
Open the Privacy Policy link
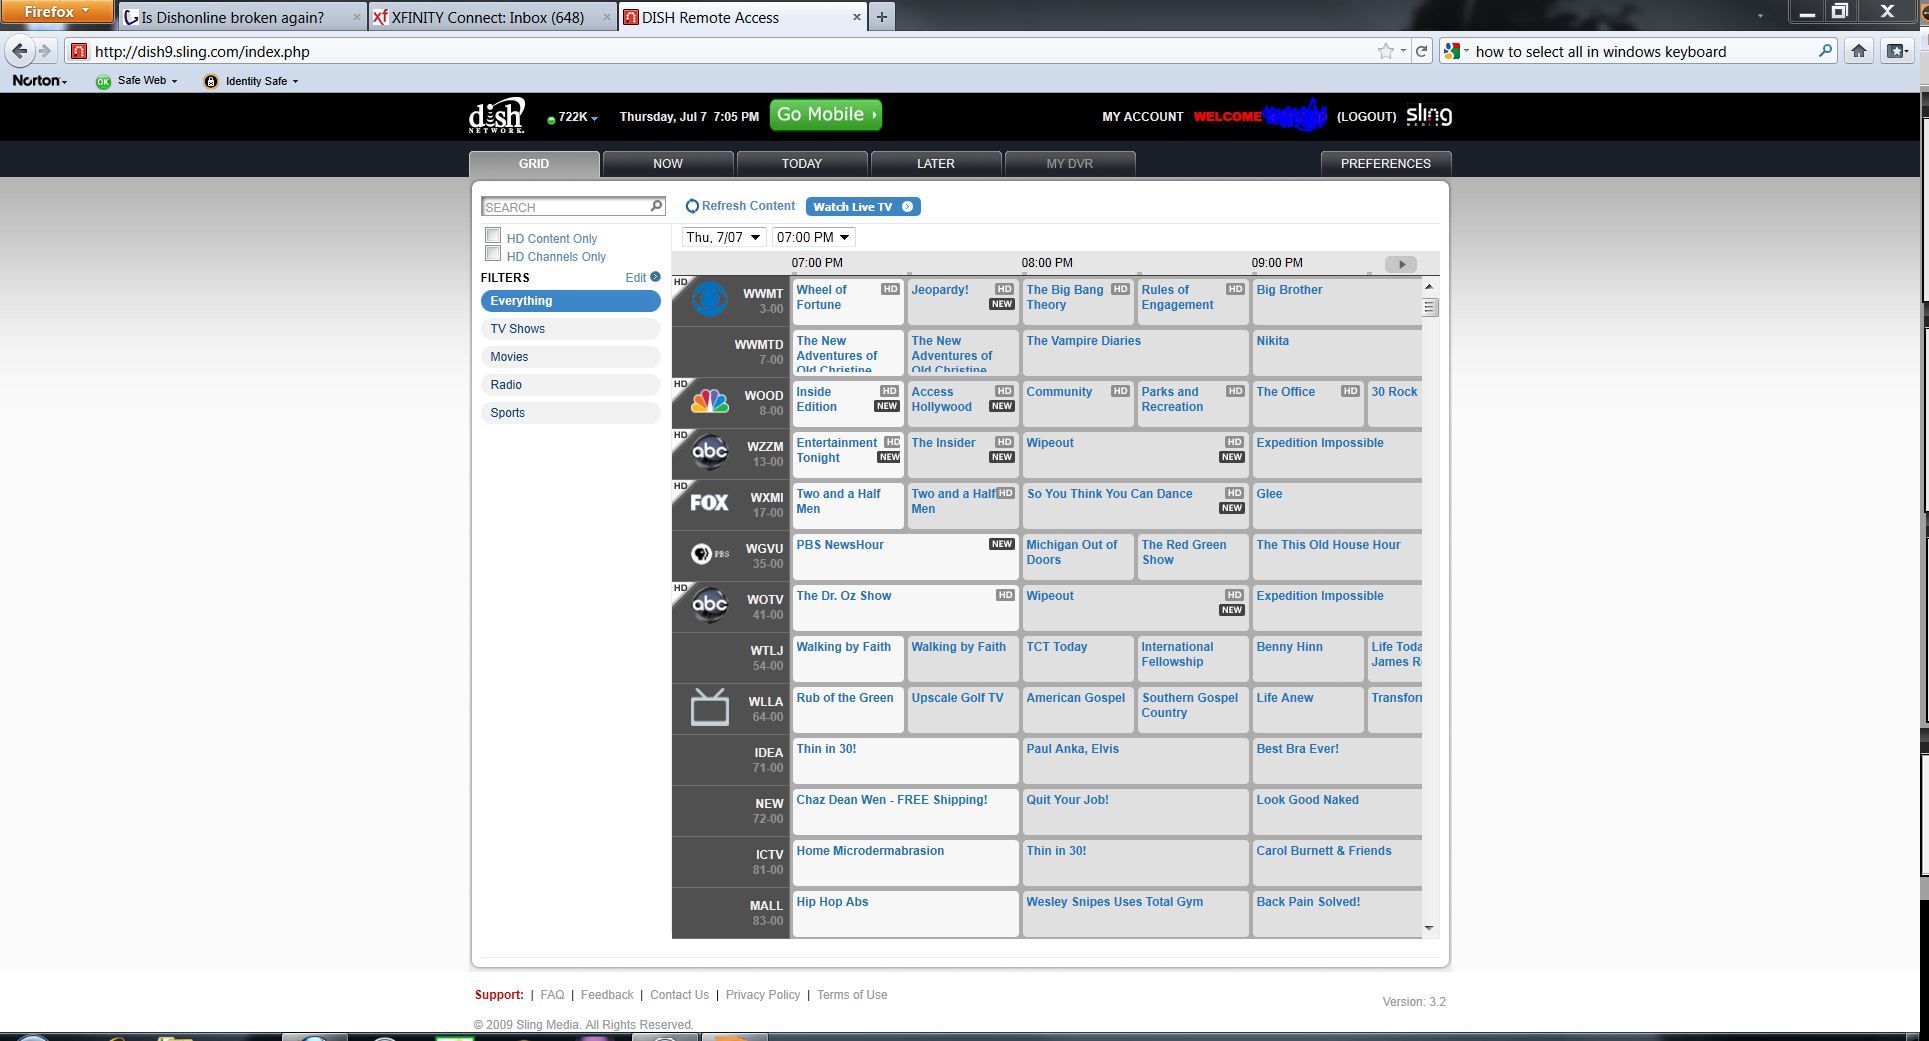pyautogui.click(x=763, y=995)
